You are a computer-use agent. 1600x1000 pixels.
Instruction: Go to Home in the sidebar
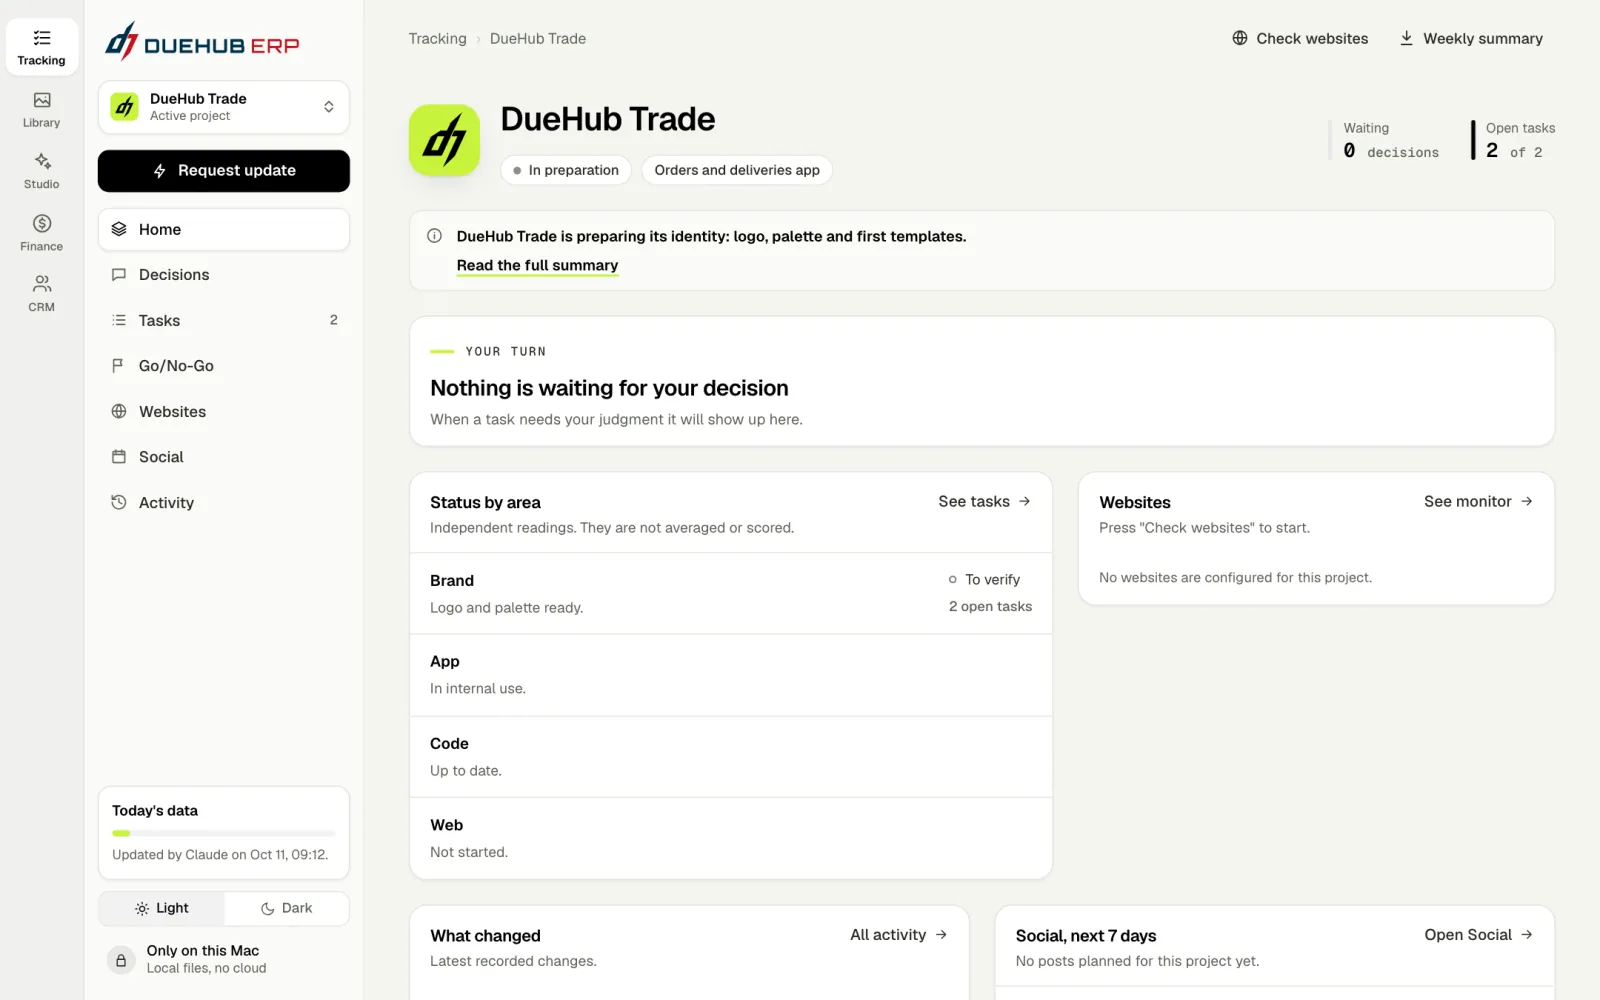click(x=224, y=229)
